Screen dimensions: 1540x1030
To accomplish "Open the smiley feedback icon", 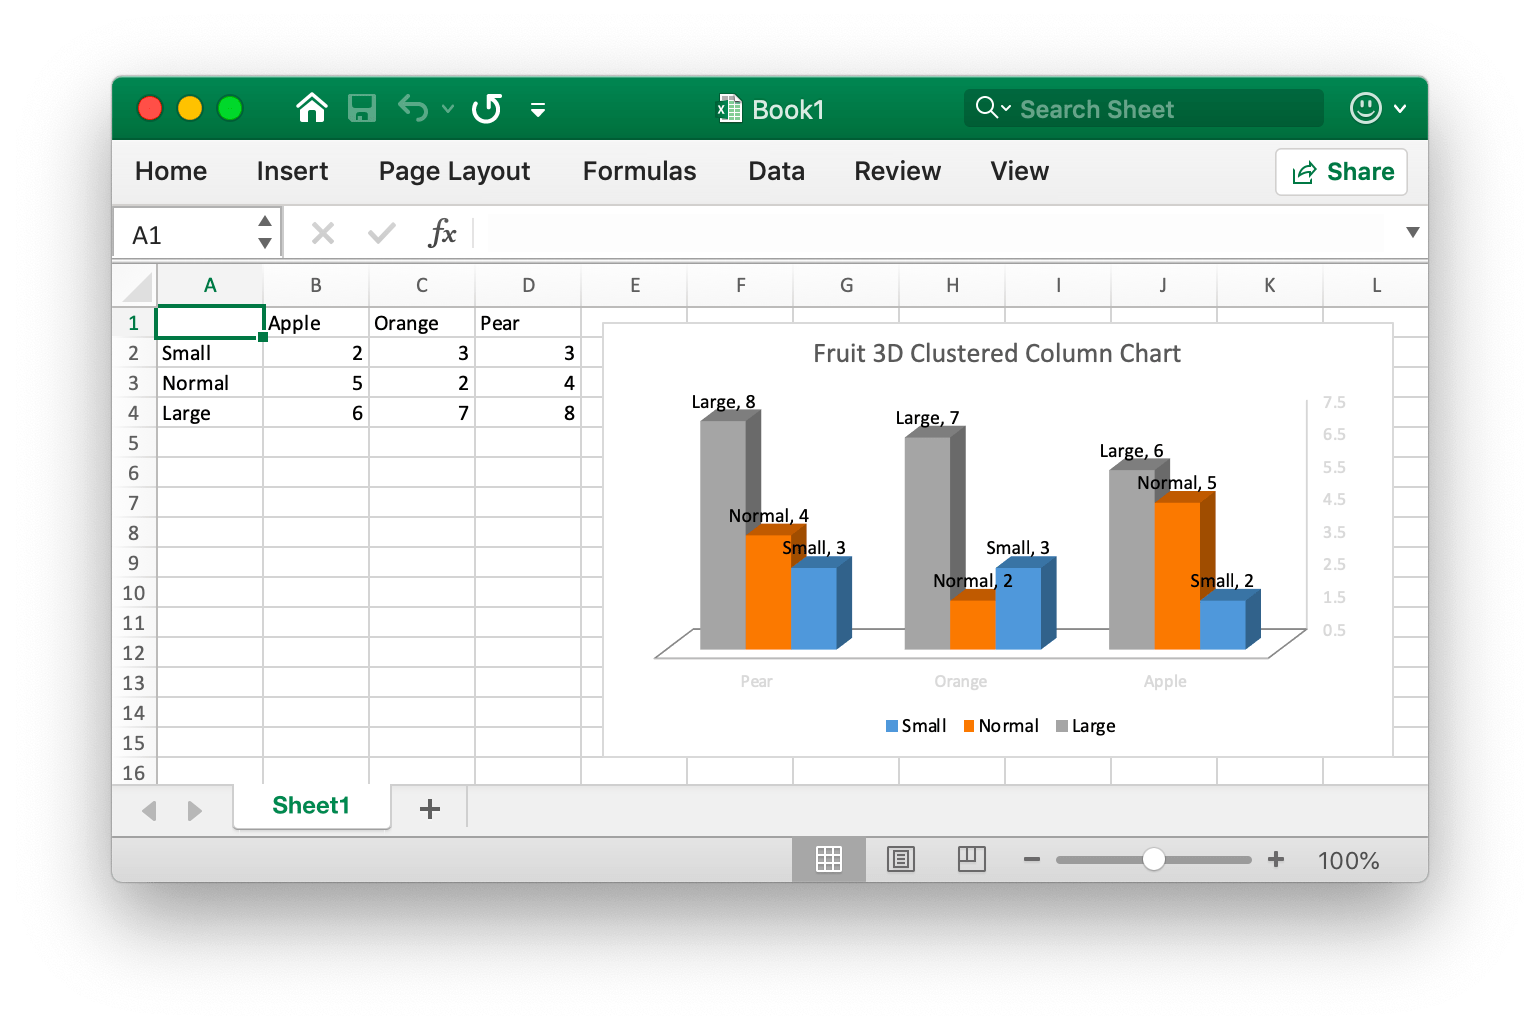I will pos(1366,108).
